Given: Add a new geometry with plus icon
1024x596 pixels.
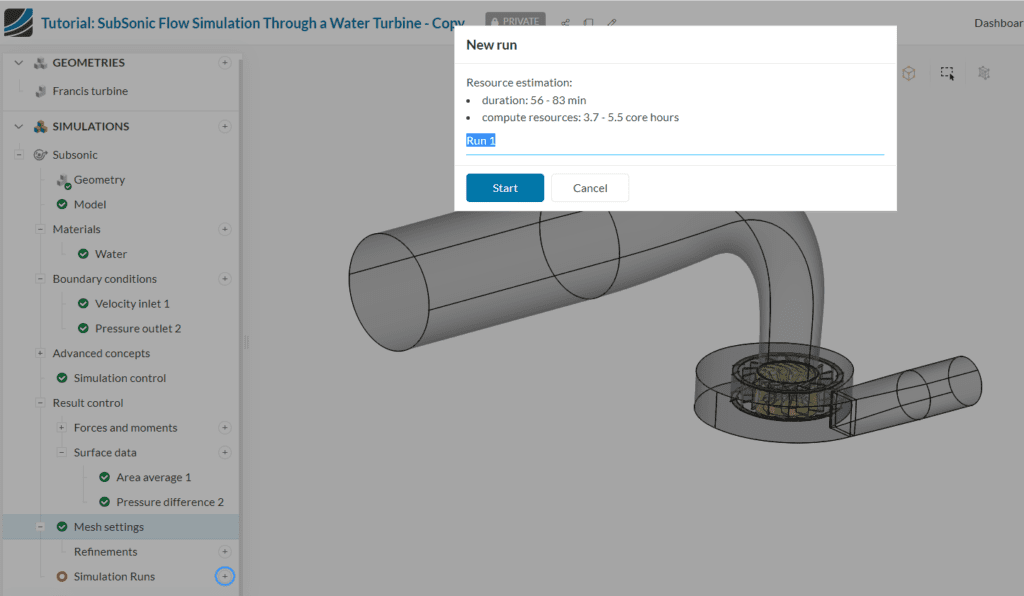Looking at the screenshot, I should point(225,63).
